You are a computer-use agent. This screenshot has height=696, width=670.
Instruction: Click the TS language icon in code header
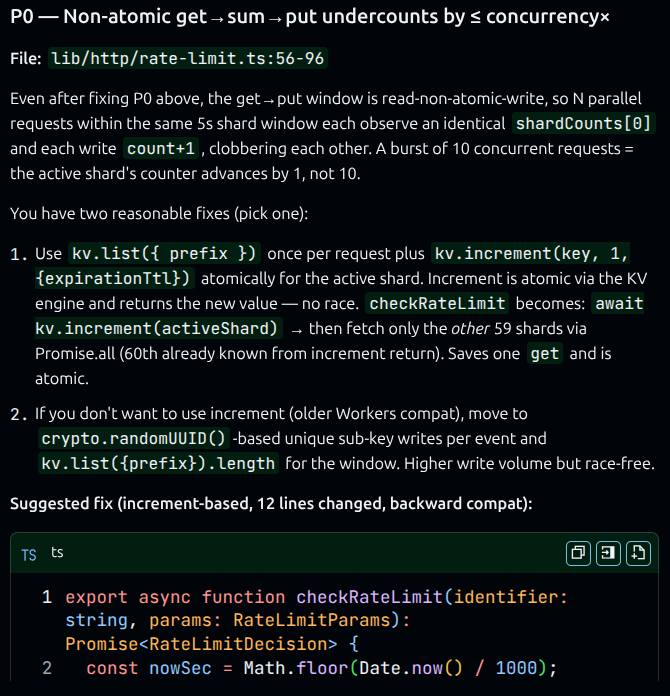tap(29, 555)
